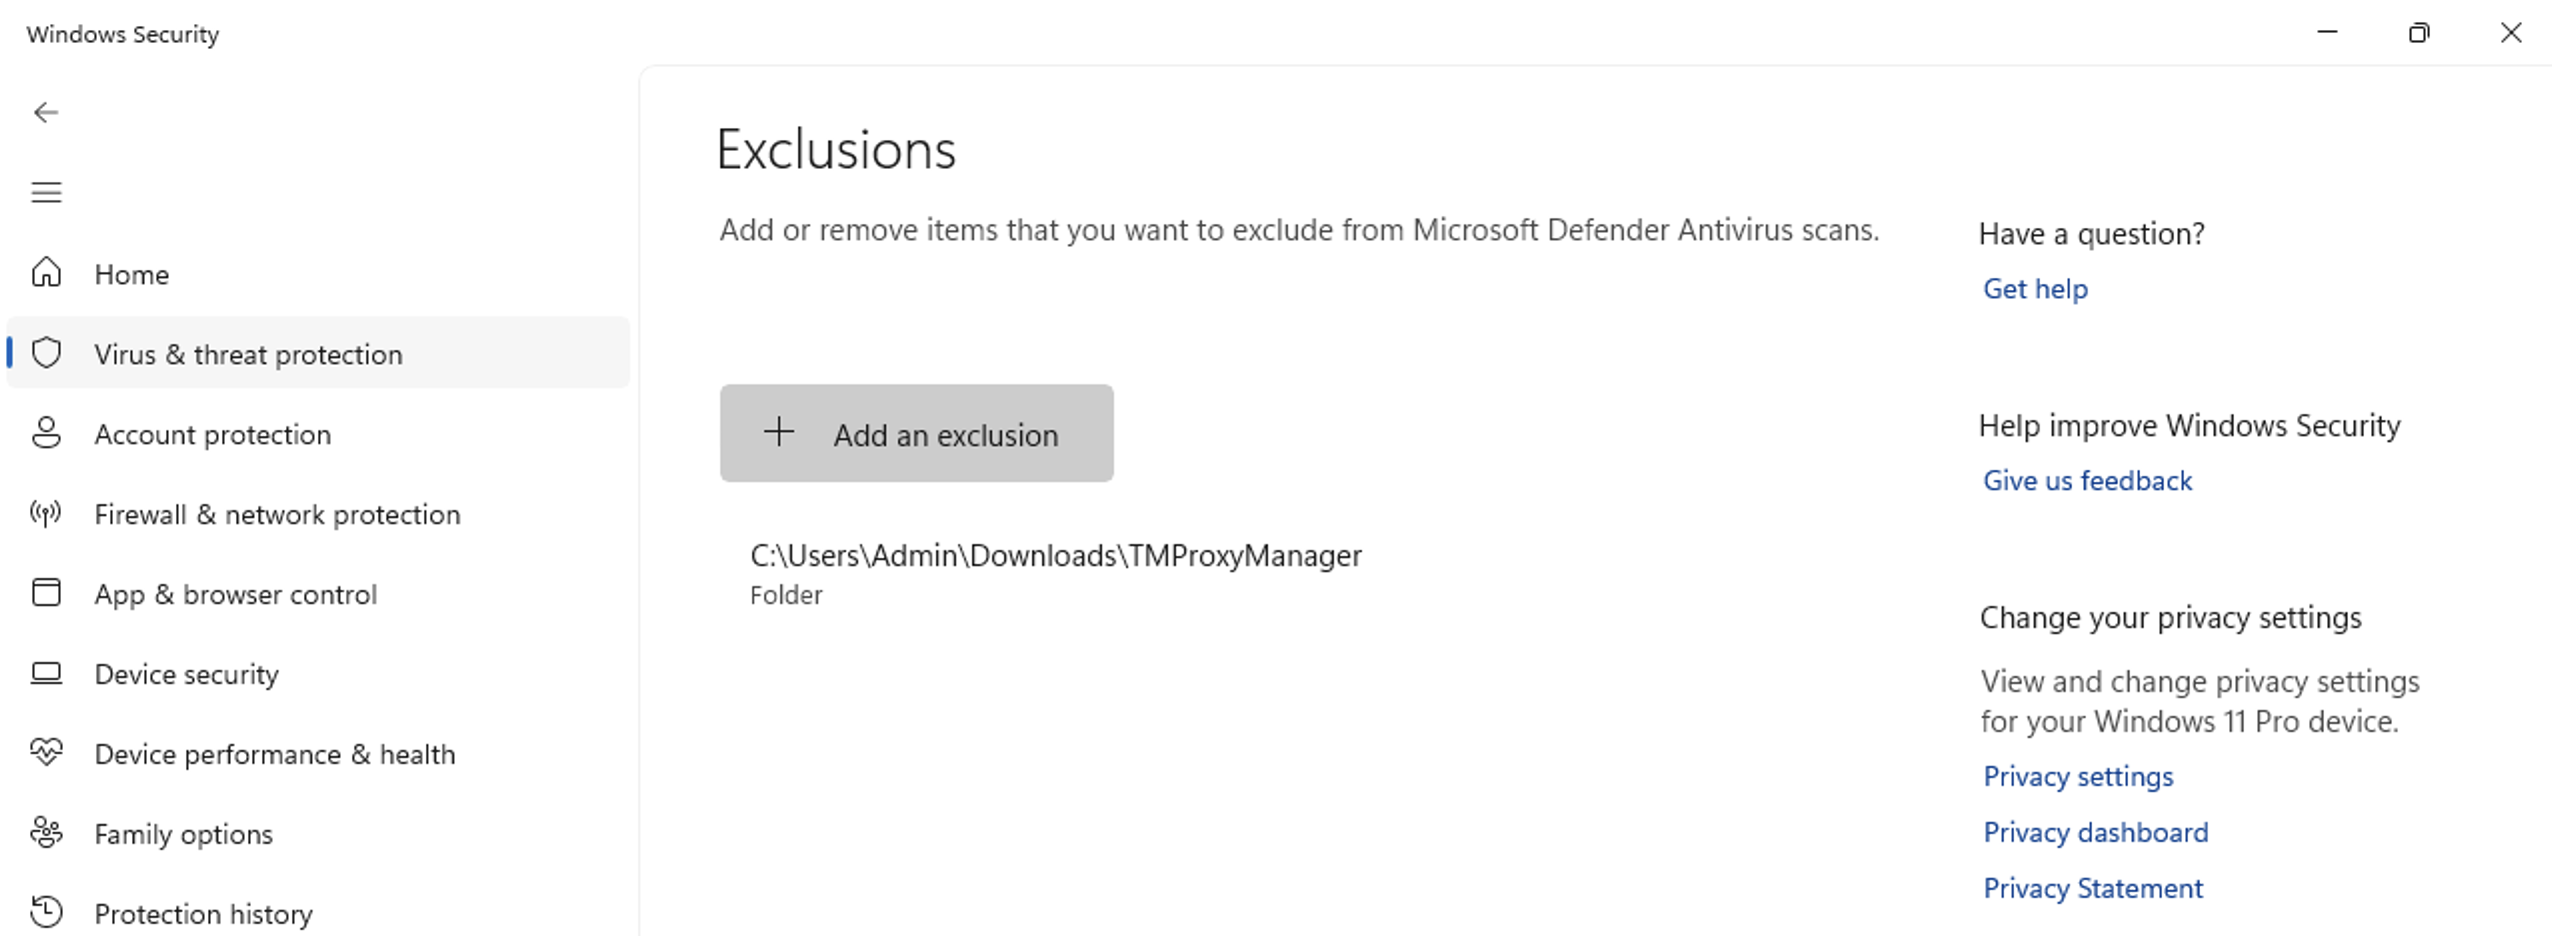Open the Privacy Statement link
This screenshot has height=936, width=2552.
pyautogui.click(x=2092, y=889)
